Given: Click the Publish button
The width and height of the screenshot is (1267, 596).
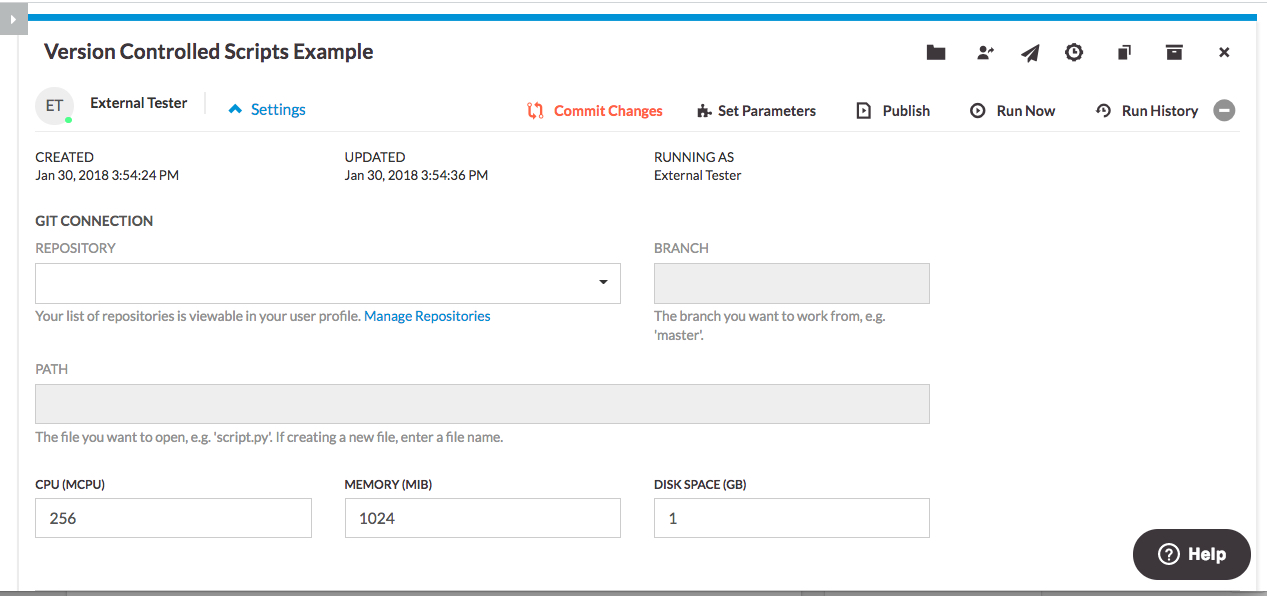Looking at the screenshot, I should [x=893, y=111].
